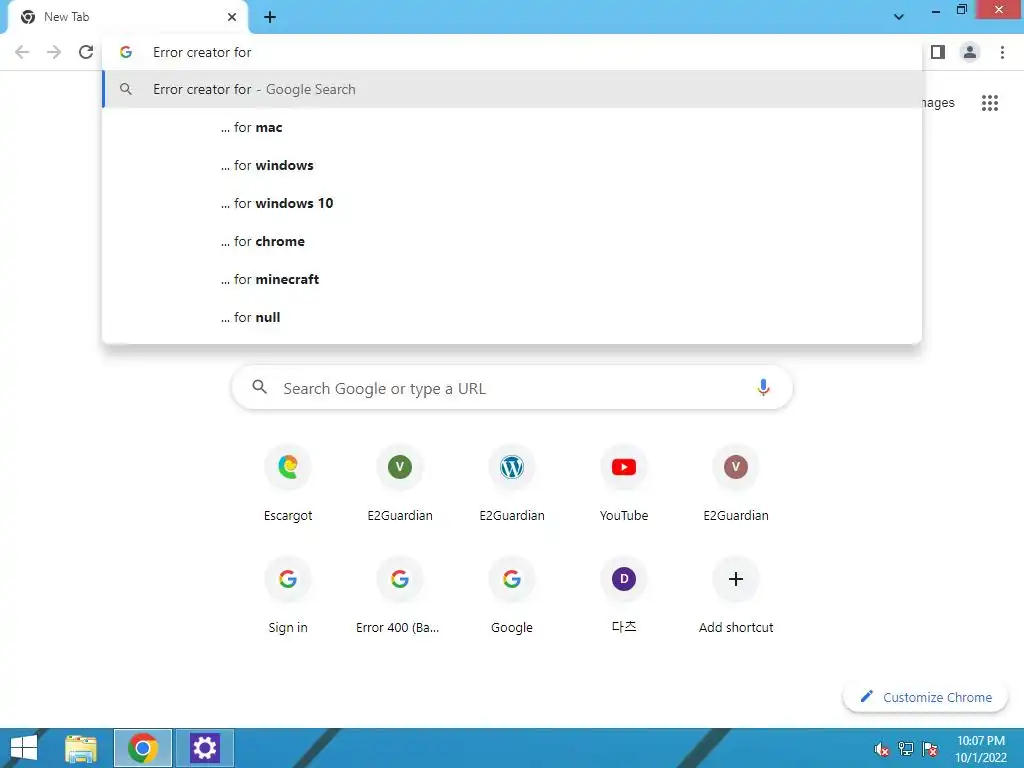Open the Google apps grid
The image size is (1024, 768).
pos(990,103)
